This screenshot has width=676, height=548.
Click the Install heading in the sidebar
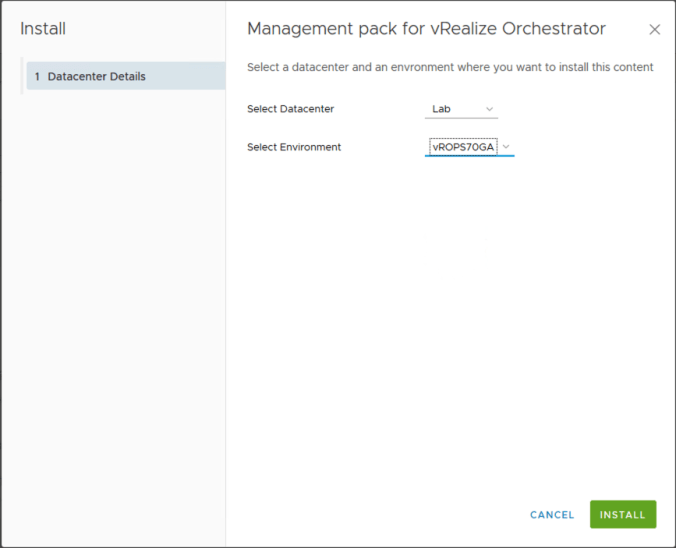43,29
